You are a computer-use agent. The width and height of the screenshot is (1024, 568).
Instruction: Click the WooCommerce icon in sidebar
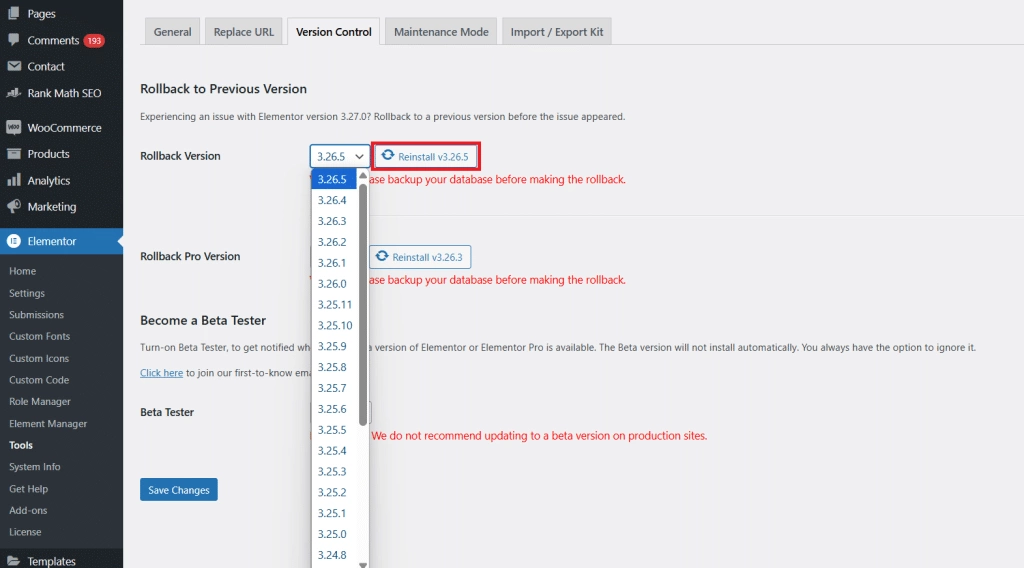coord(13,128)
